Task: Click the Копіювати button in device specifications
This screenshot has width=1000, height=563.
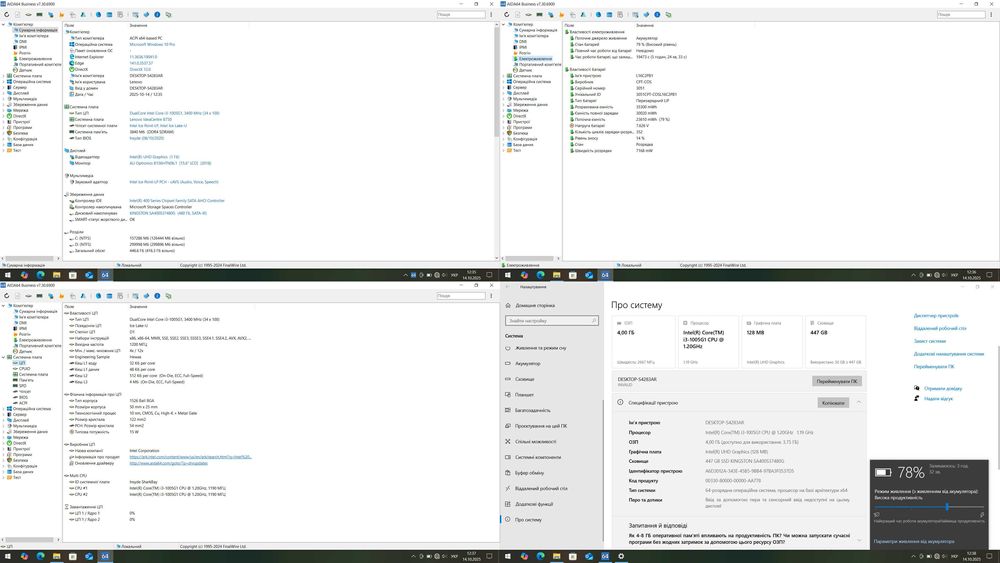Action: pos(833,403)
